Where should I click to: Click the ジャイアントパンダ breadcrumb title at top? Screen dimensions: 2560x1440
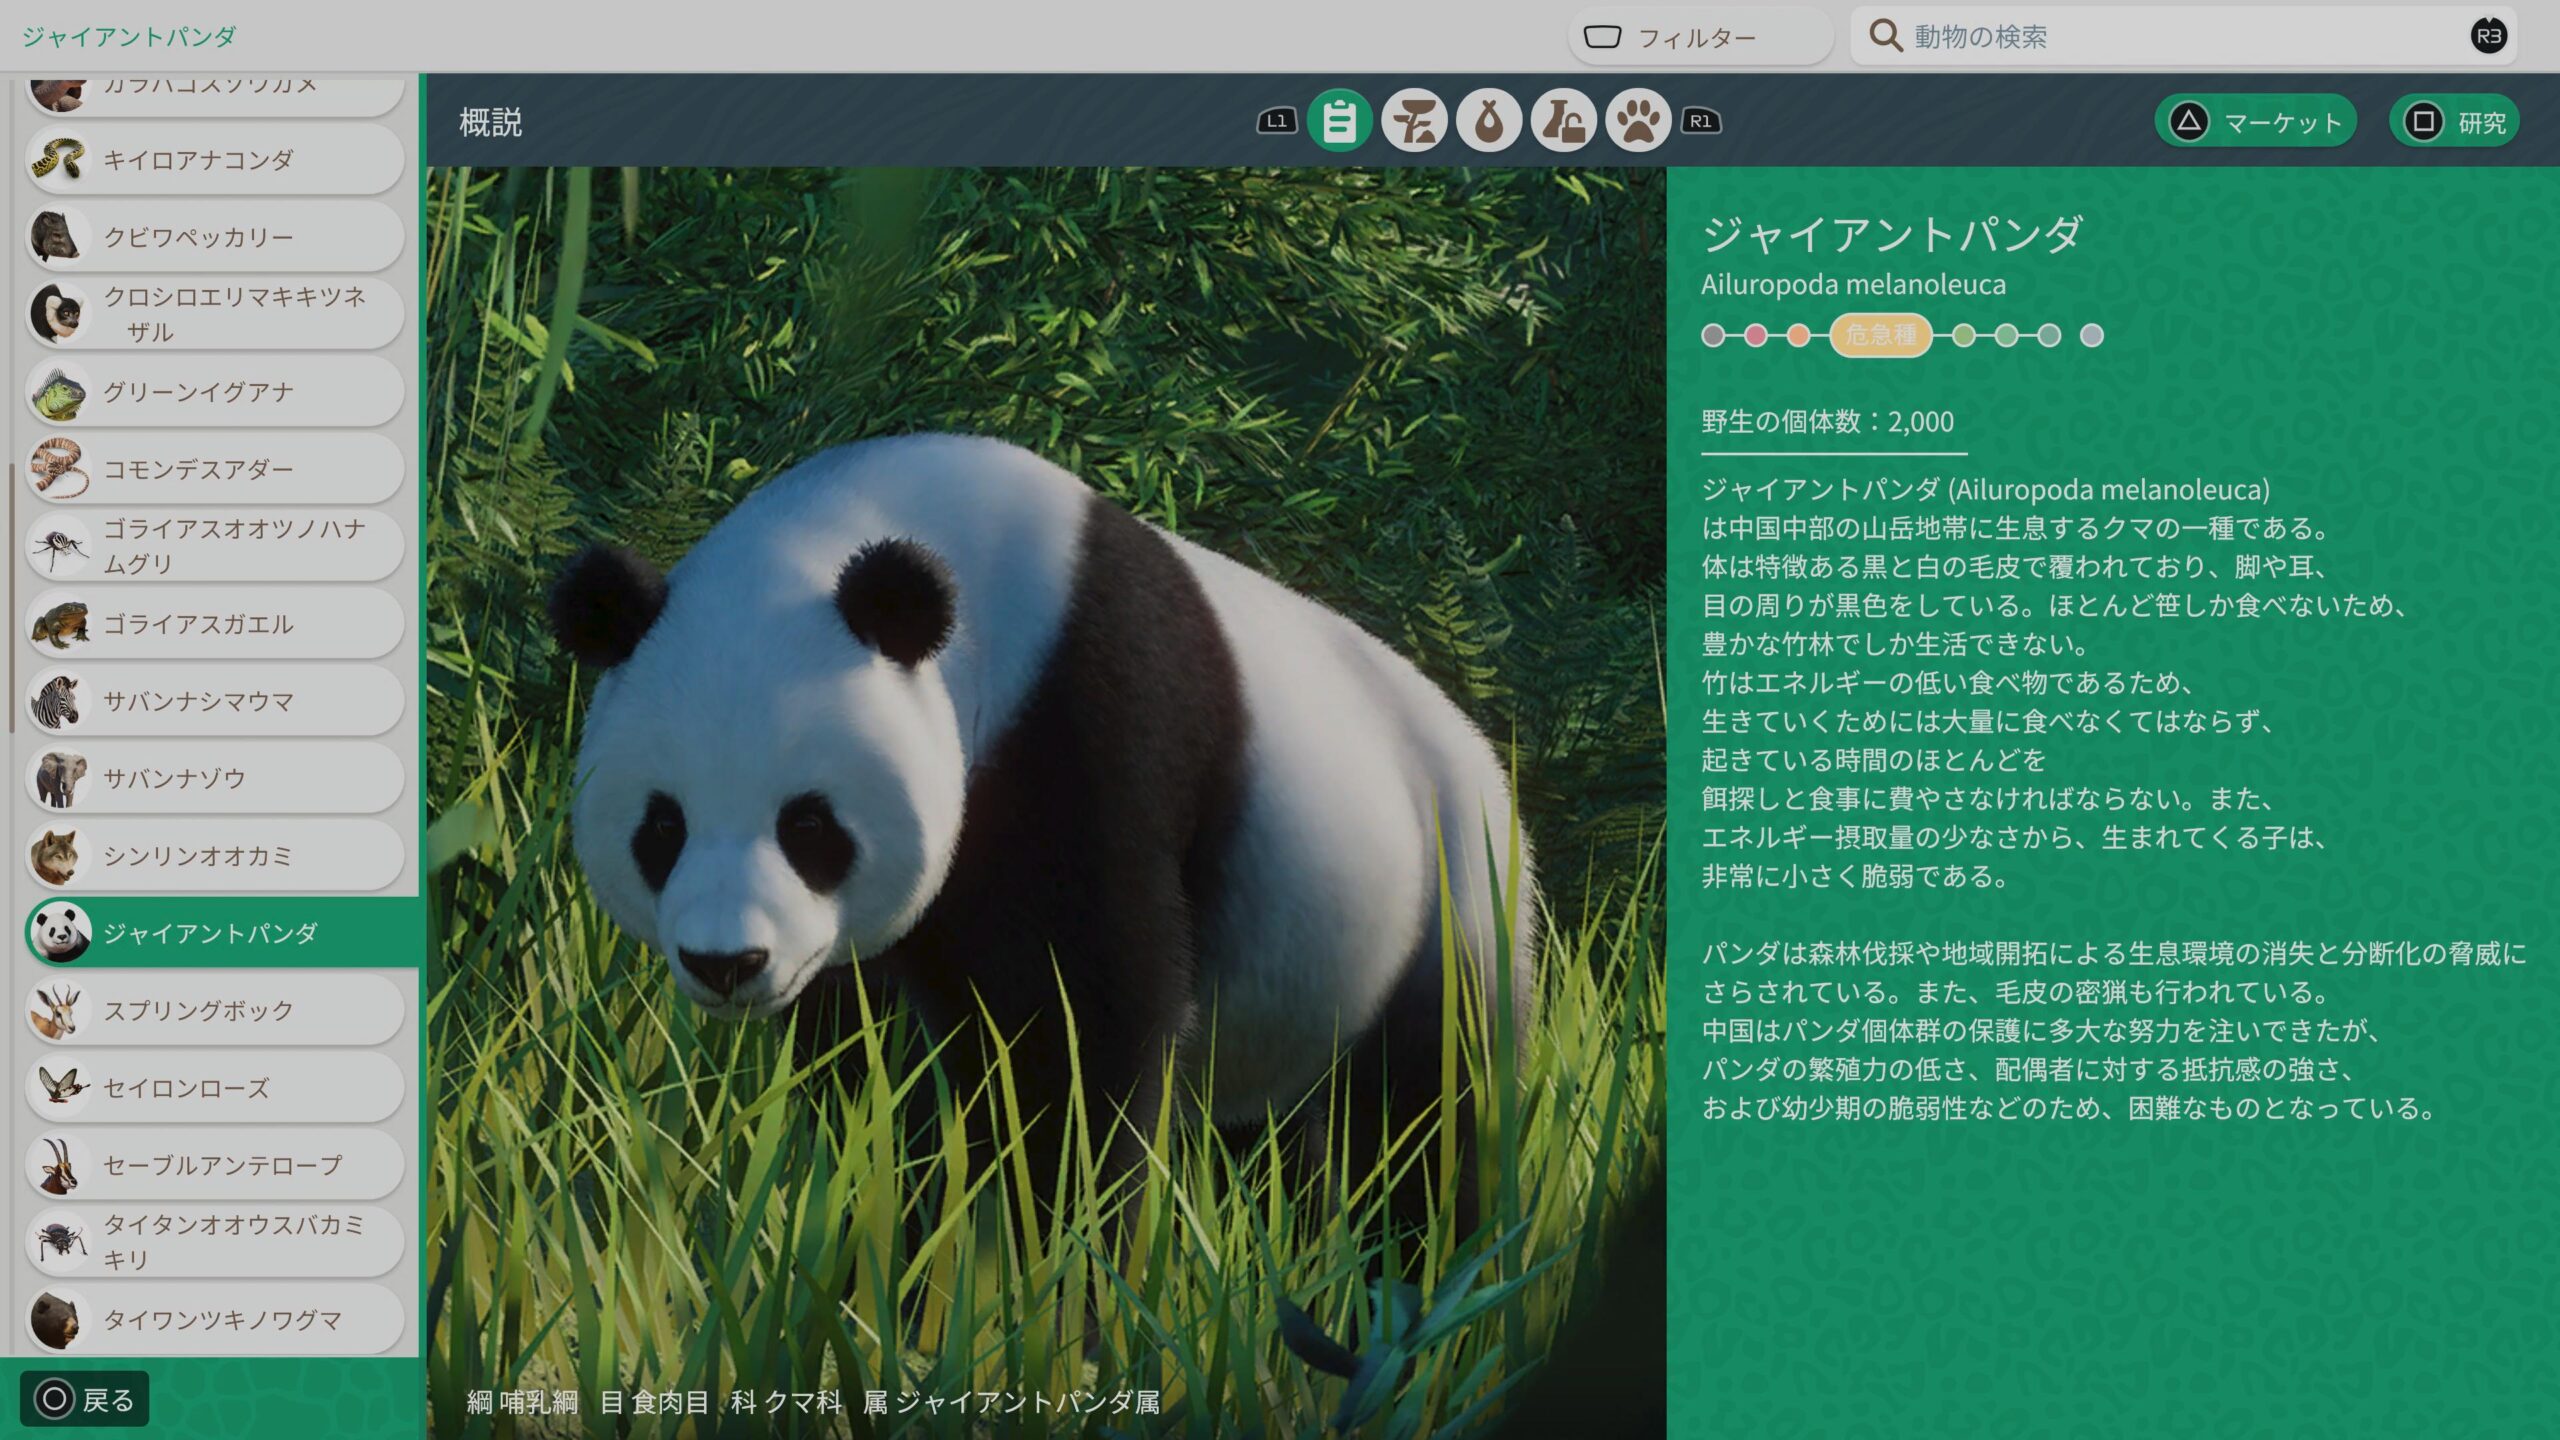(x=129, y=37)
